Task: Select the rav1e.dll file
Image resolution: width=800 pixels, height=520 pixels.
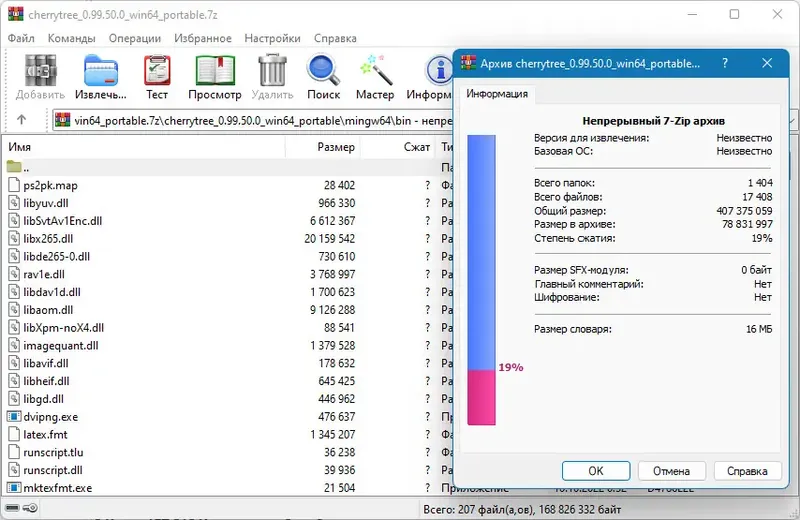Action: [44, 274]
